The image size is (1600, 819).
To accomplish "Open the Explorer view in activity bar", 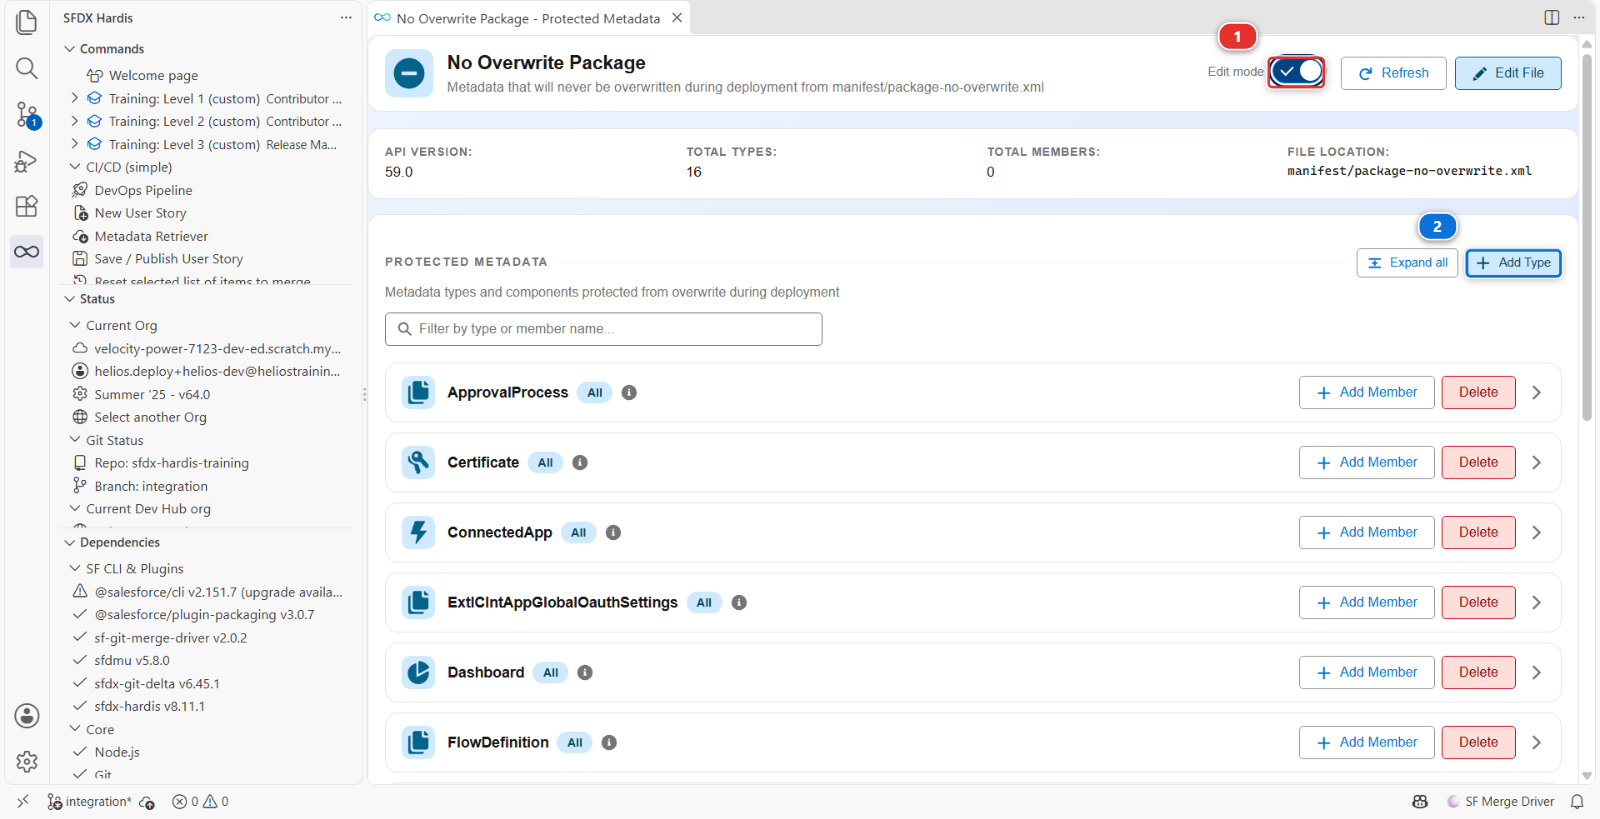I will tap(27, 22).
